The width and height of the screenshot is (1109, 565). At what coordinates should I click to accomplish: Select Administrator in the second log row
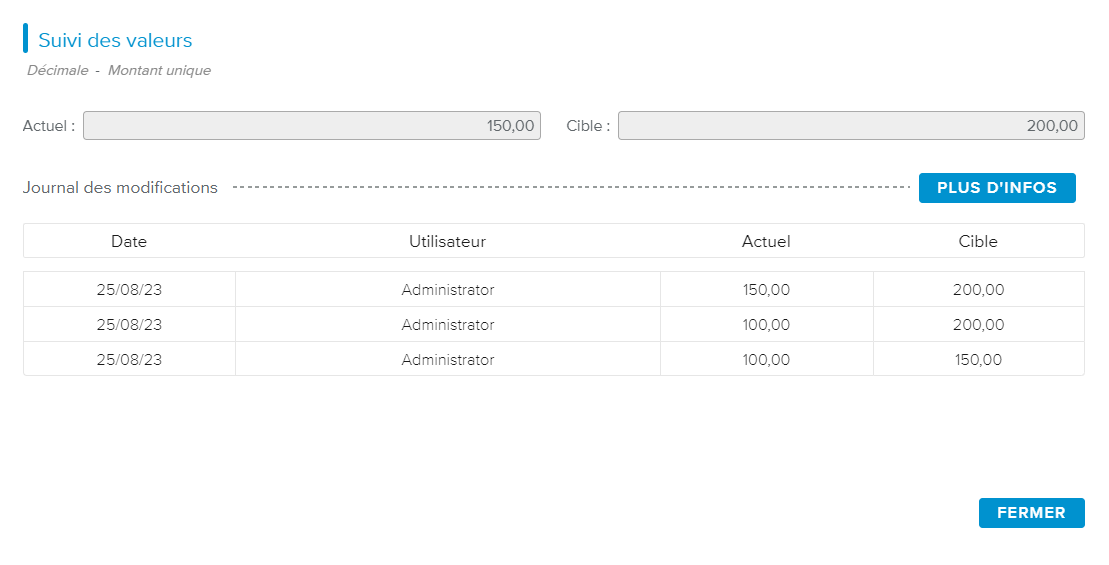(x=447, y=325)
